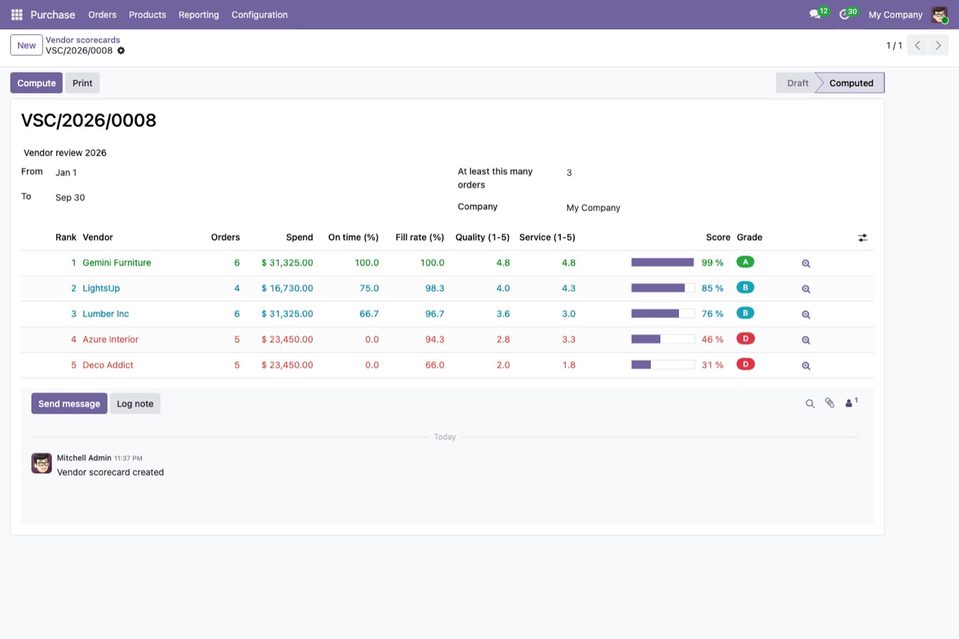Open Azure Interior detail magnifier
The width and height of the screenshot is (959, 639).
coord(806,341)
